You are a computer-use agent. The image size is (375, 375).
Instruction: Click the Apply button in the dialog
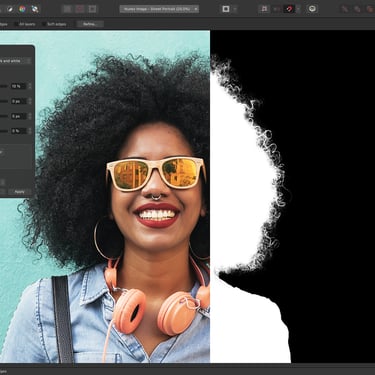[20, 192]
